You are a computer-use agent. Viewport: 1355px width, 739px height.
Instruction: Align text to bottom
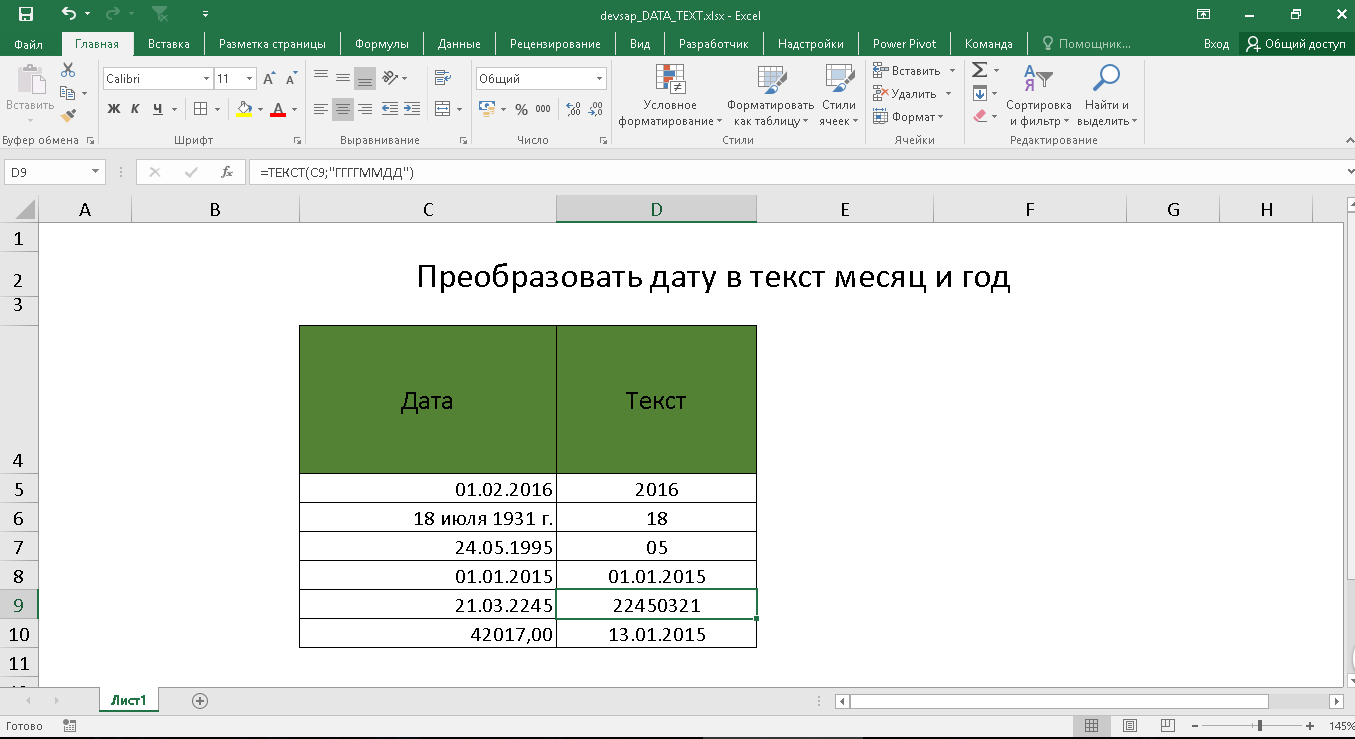tap(365, 78)
